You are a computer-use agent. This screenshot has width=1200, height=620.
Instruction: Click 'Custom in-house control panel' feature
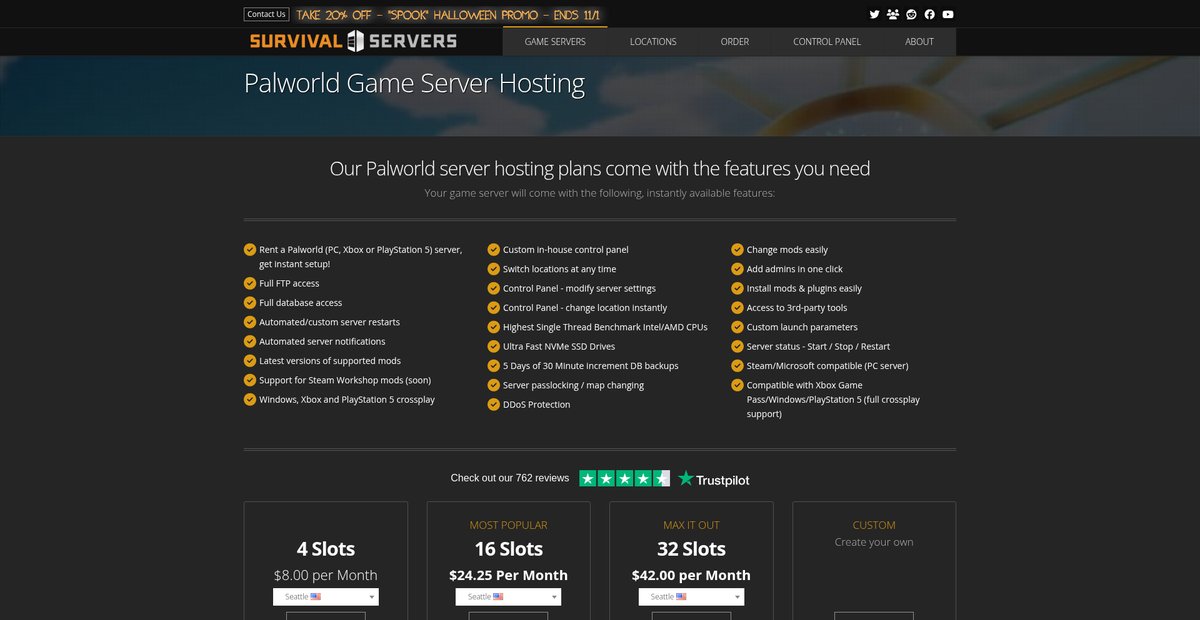tap(566, 250)
